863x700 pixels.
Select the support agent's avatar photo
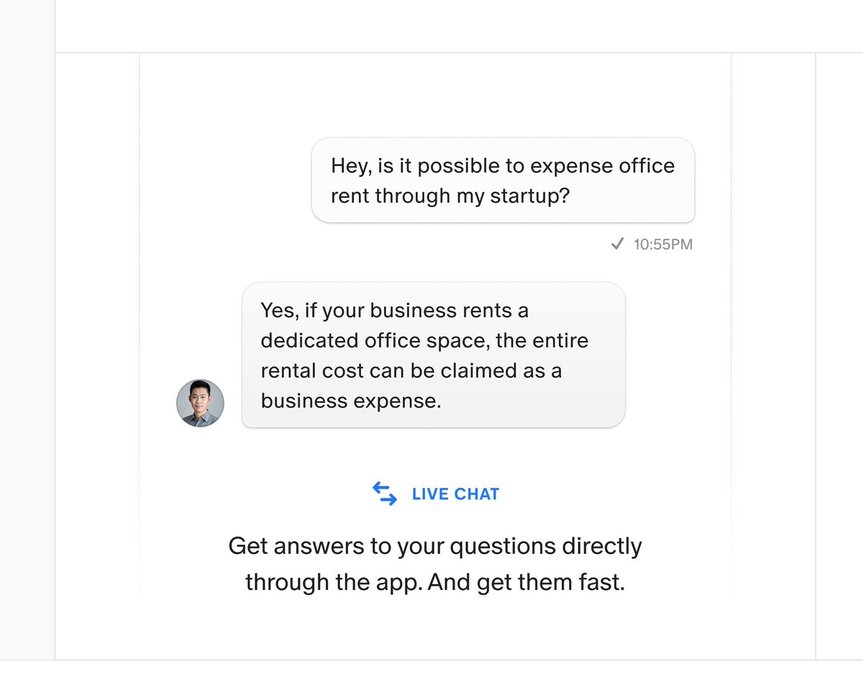(200, 403)
